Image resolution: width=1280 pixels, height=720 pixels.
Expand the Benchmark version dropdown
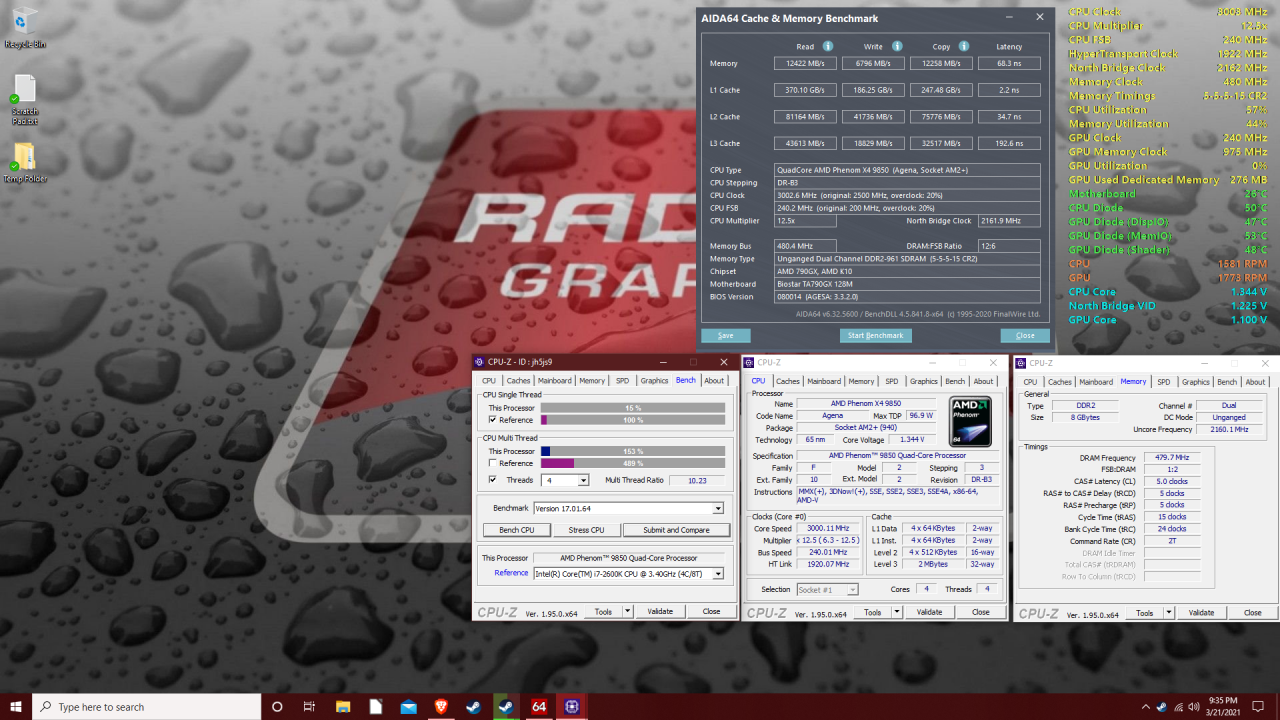[718, 508]
